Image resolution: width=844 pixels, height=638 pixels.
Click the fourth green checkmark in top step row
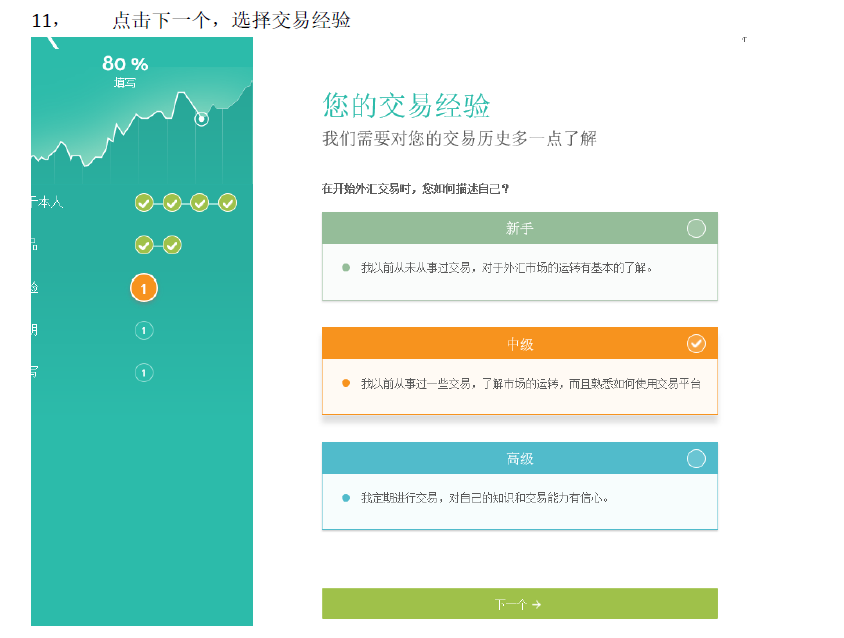(x=227, y=203)
